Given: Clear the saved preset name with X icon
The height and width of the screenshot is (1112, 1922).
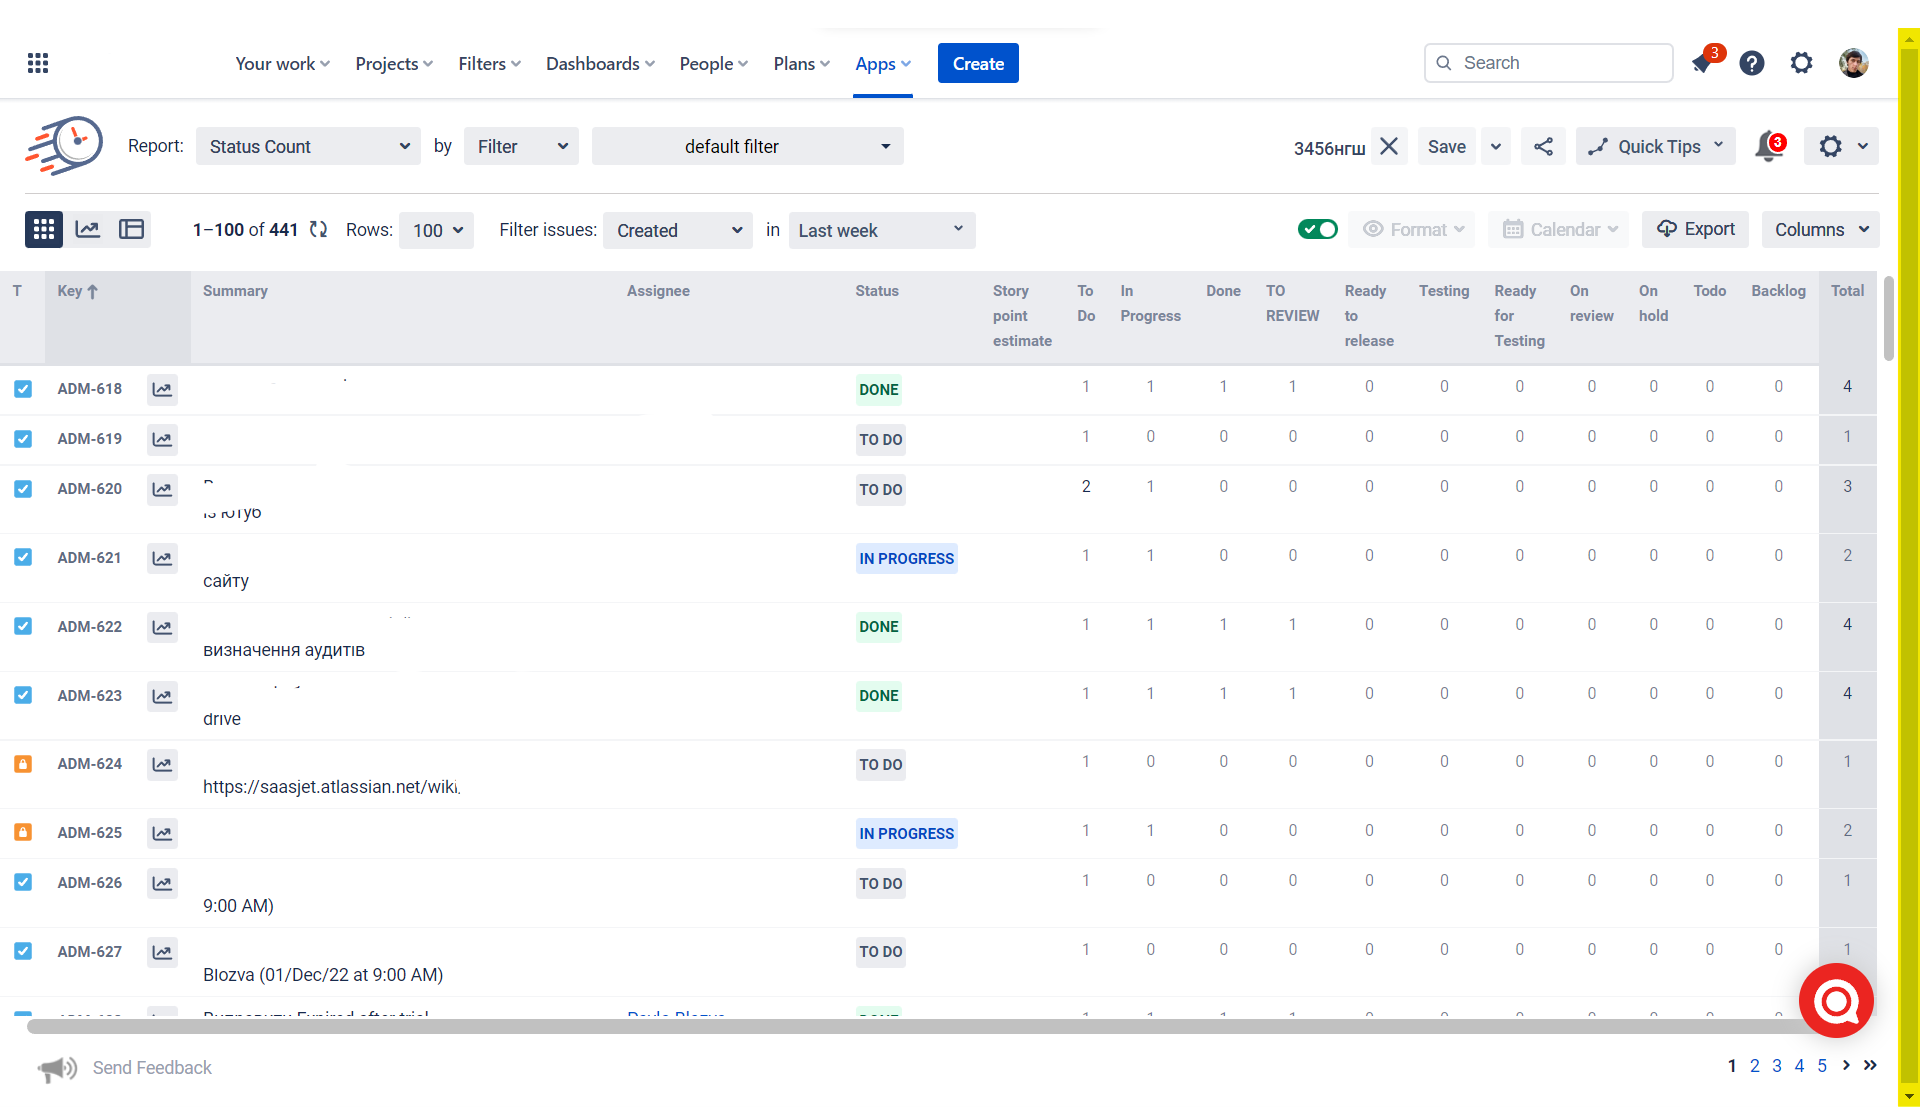Looking at the screenshot, I should coord(1389,146).
